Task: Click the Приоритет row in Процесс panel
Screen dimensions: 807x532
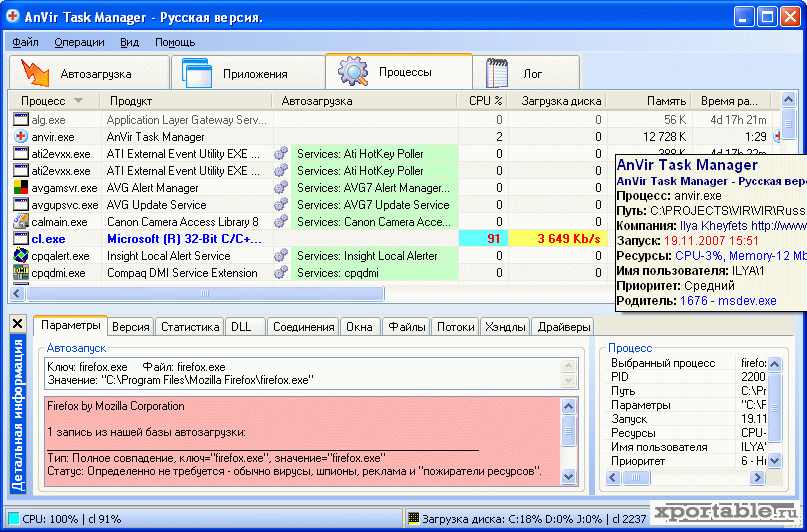Action: [x=688, y=461]
